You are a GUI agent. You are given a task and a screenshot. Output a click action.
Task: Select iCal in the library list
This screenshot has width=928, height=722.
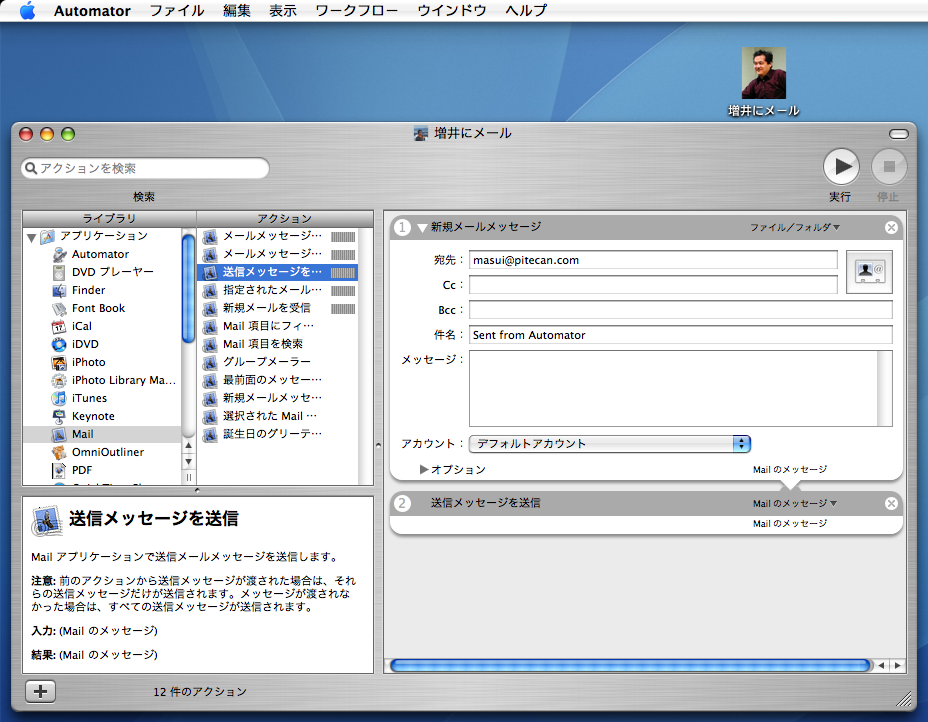101,326
